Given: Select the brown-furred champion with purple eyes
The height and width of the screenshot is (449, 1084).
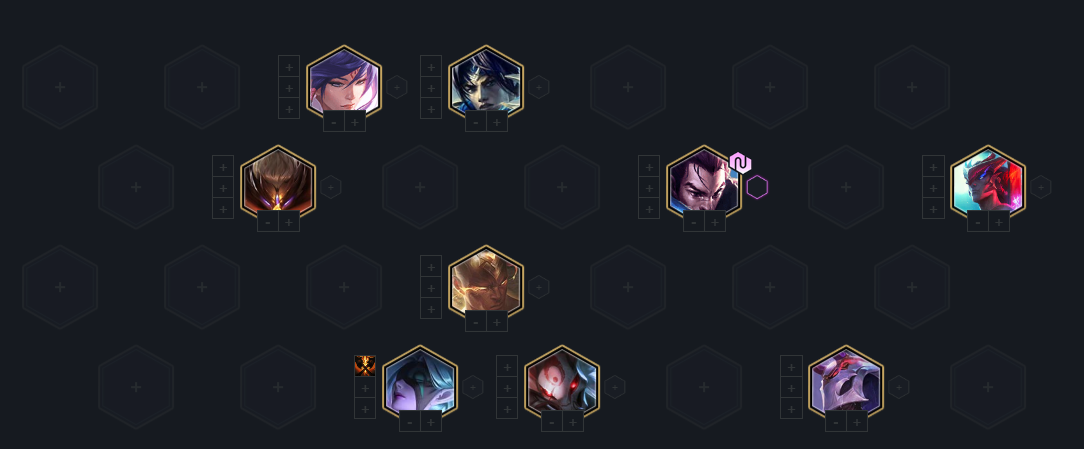Looking at the screenshot, I should (x=278, y=182).
